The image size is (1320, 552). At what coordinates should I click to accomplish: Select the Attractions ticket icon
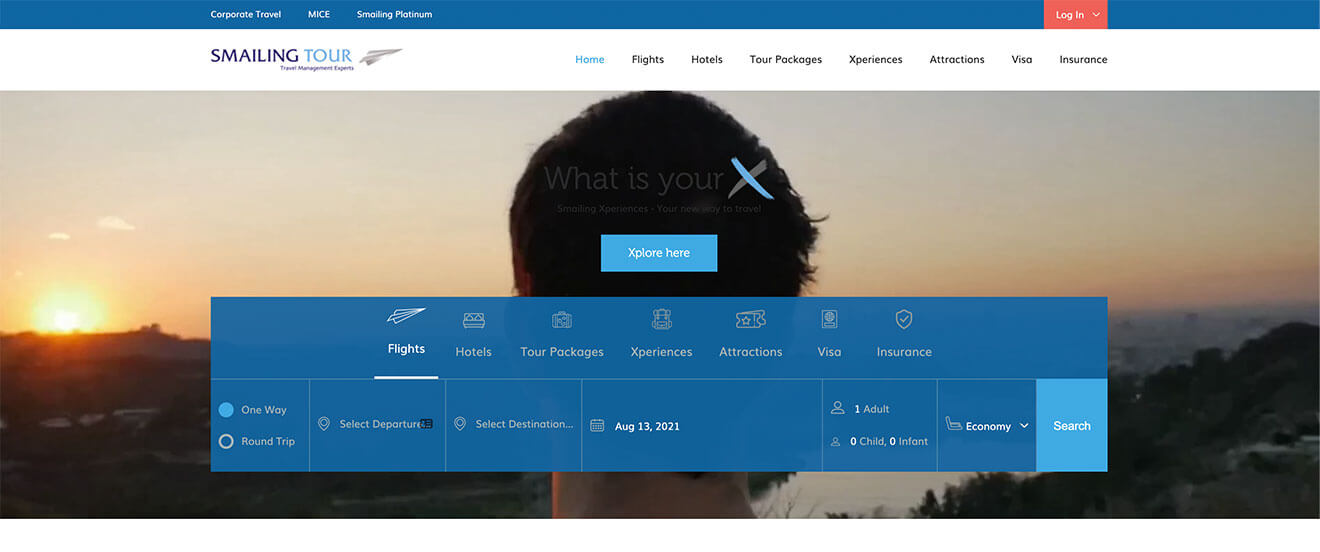750,320
